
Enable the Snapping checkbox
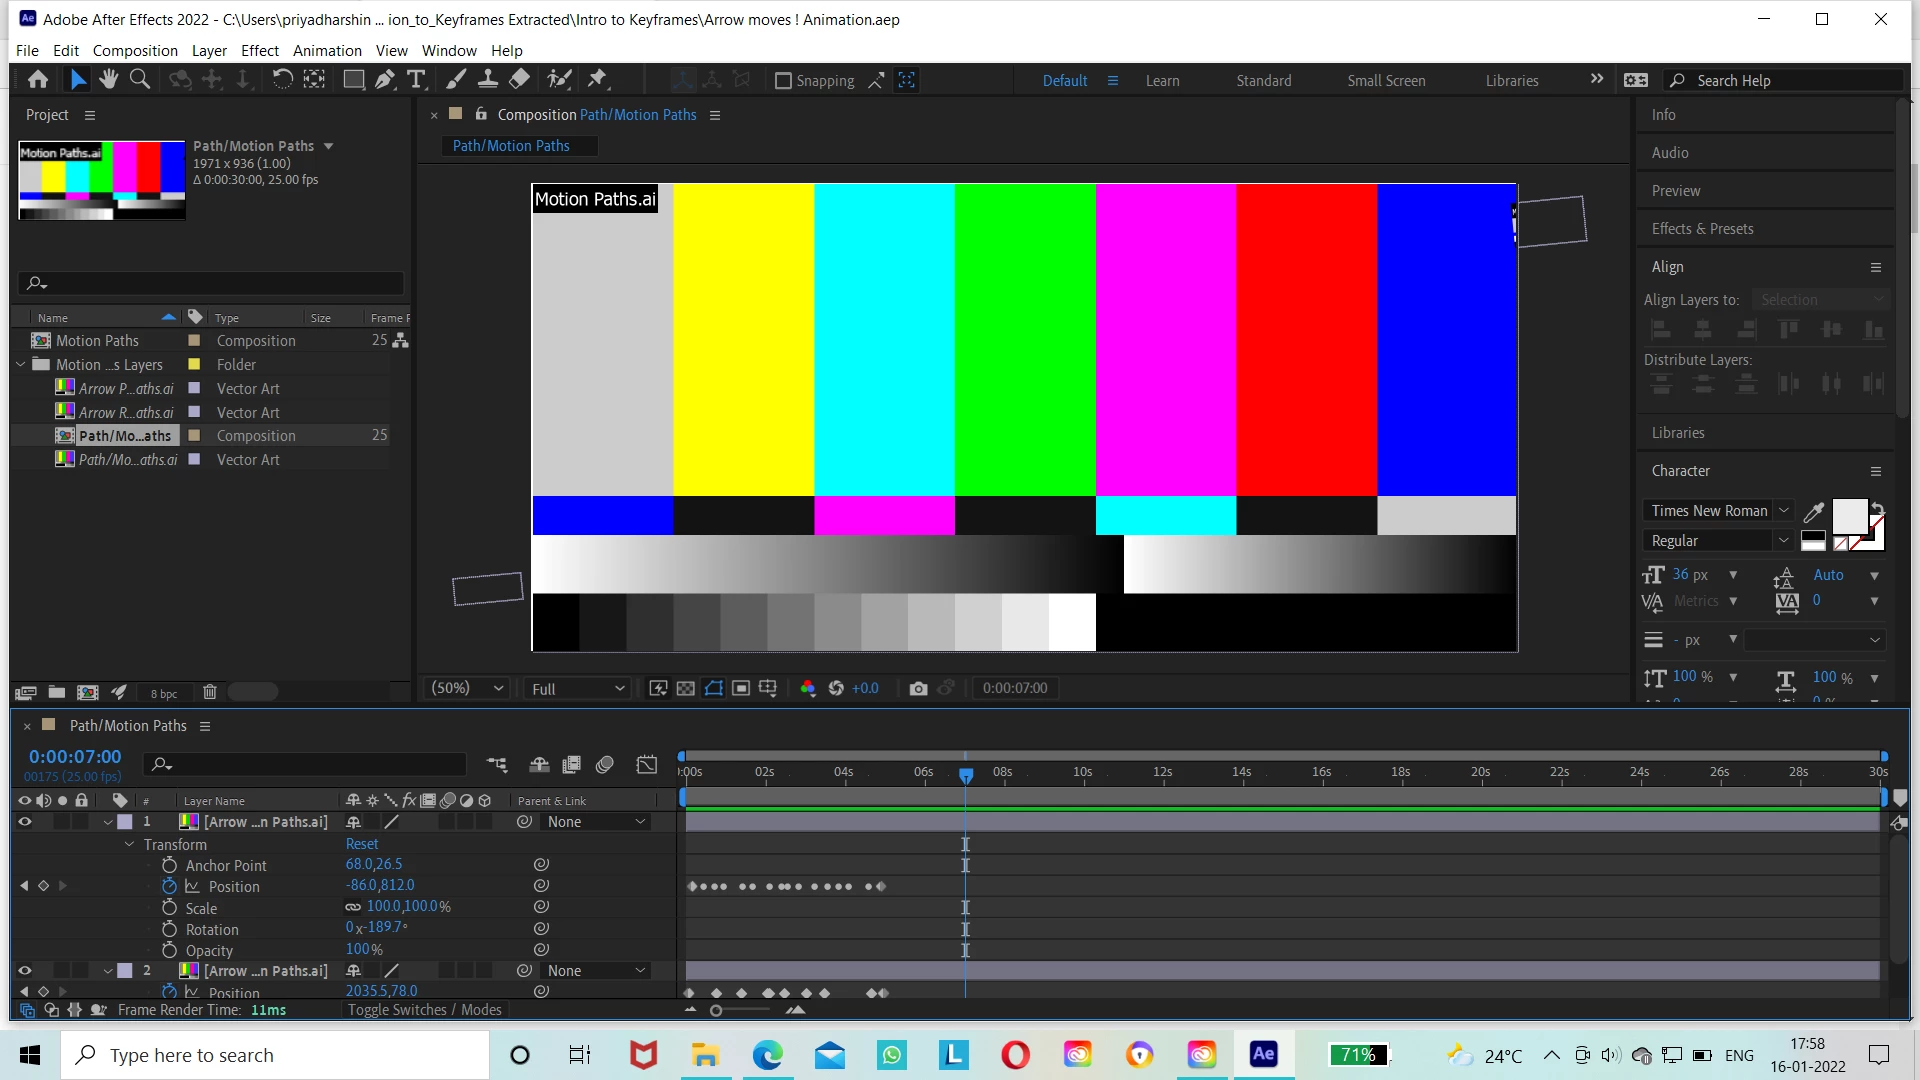(x=784, y=81)
